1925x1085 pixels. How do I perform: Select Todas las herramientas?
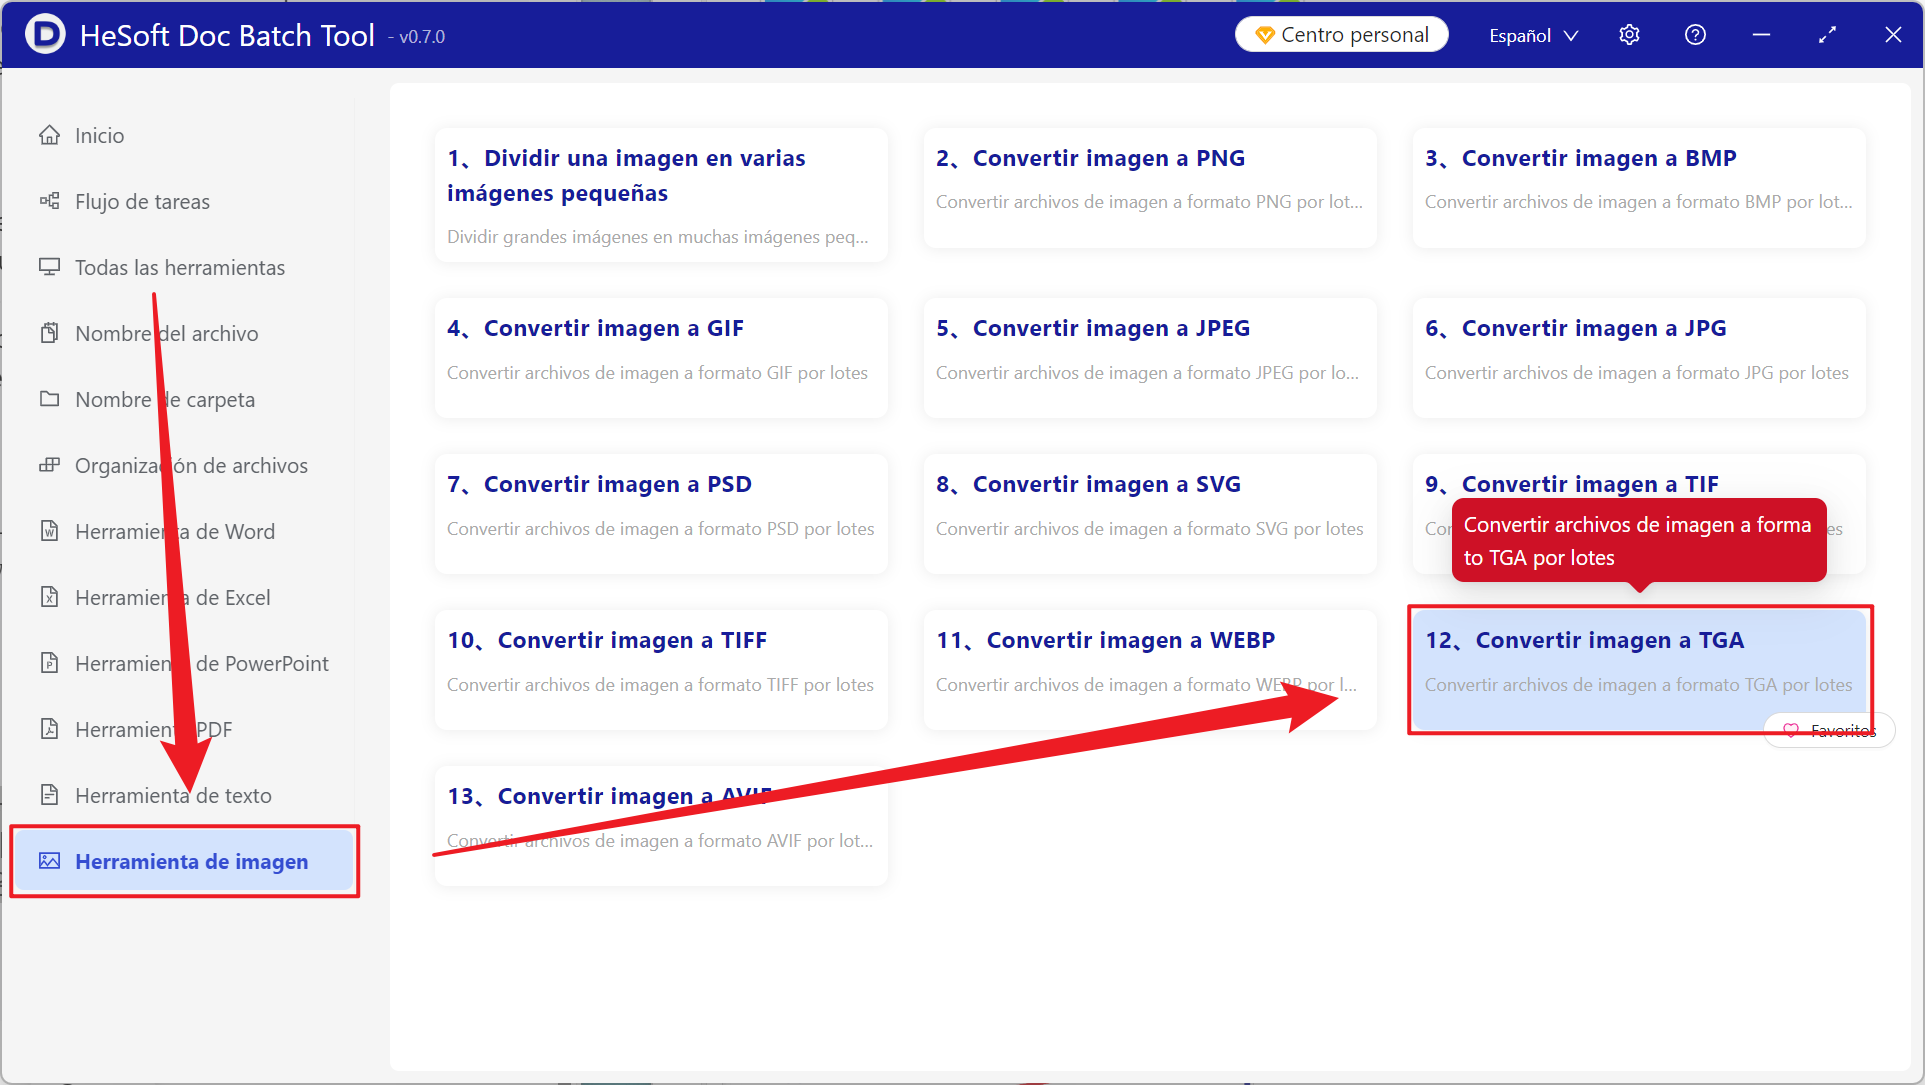(180, 267)
